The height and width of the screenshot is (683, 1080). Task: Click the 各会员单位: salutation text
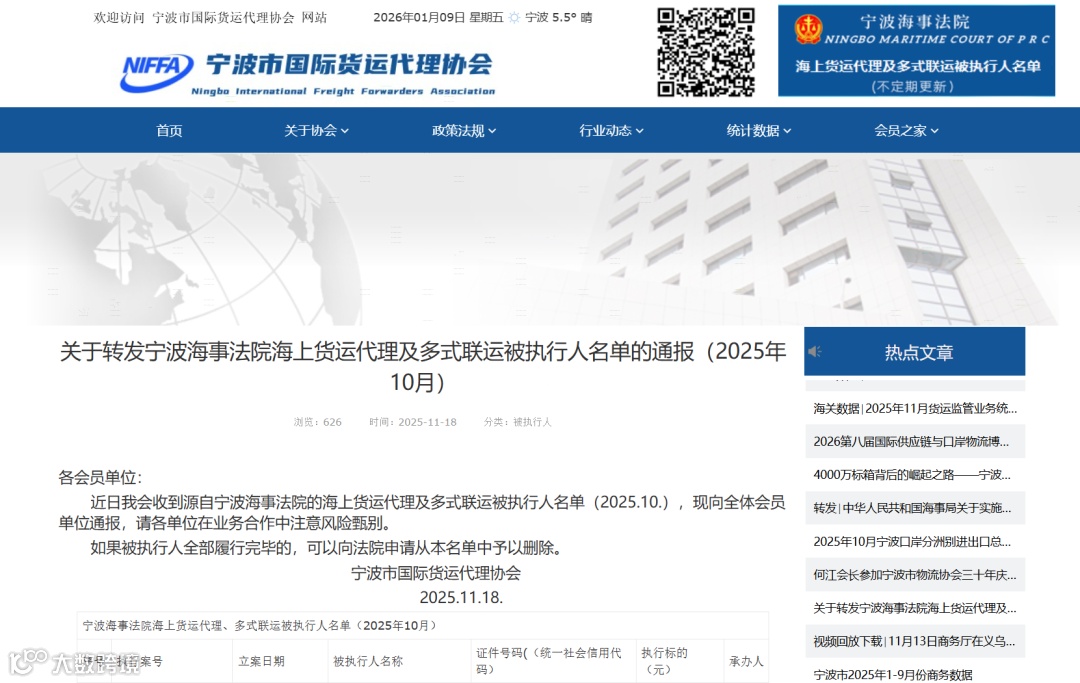pos(100,477)
